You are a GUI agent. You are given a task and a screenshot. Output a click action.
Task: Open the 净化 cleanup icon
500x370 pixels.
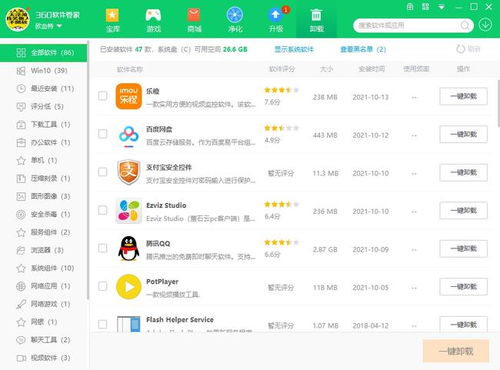point(235,15)
